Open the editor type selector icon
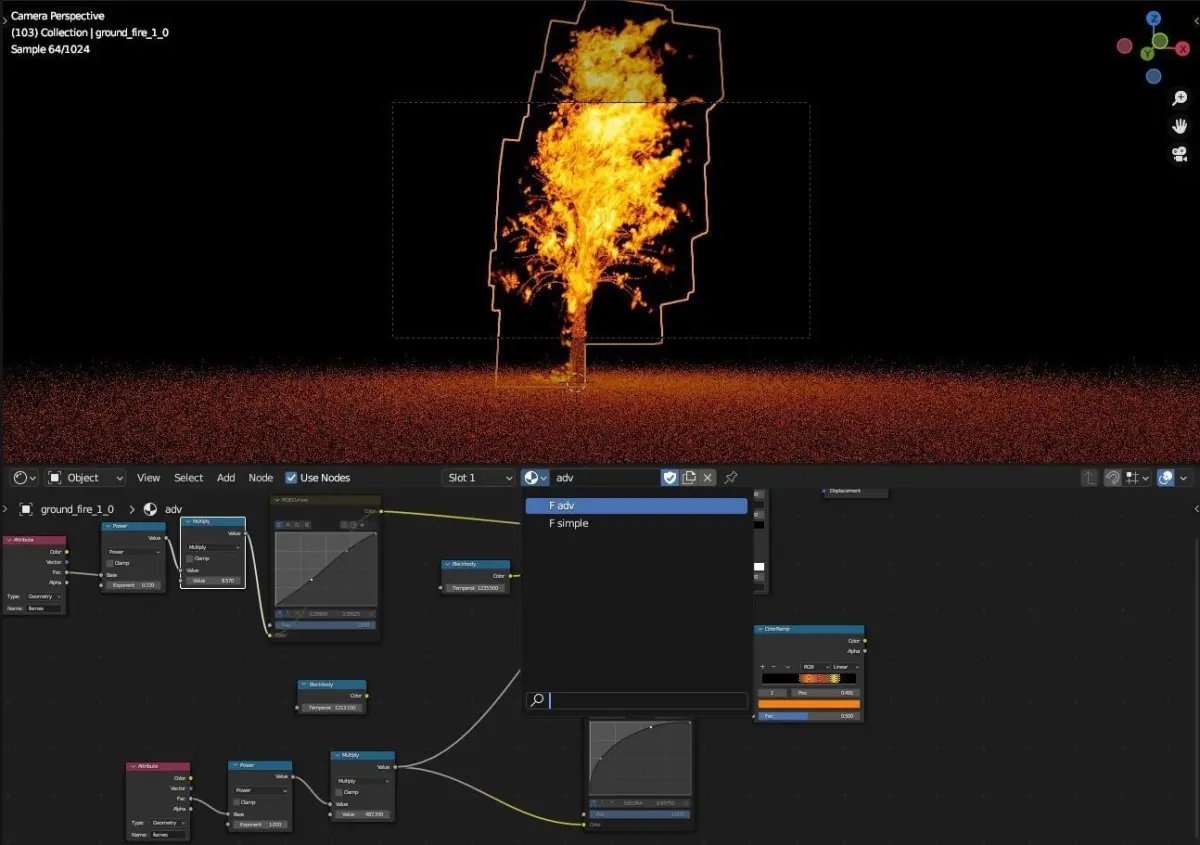 point(24,478)
